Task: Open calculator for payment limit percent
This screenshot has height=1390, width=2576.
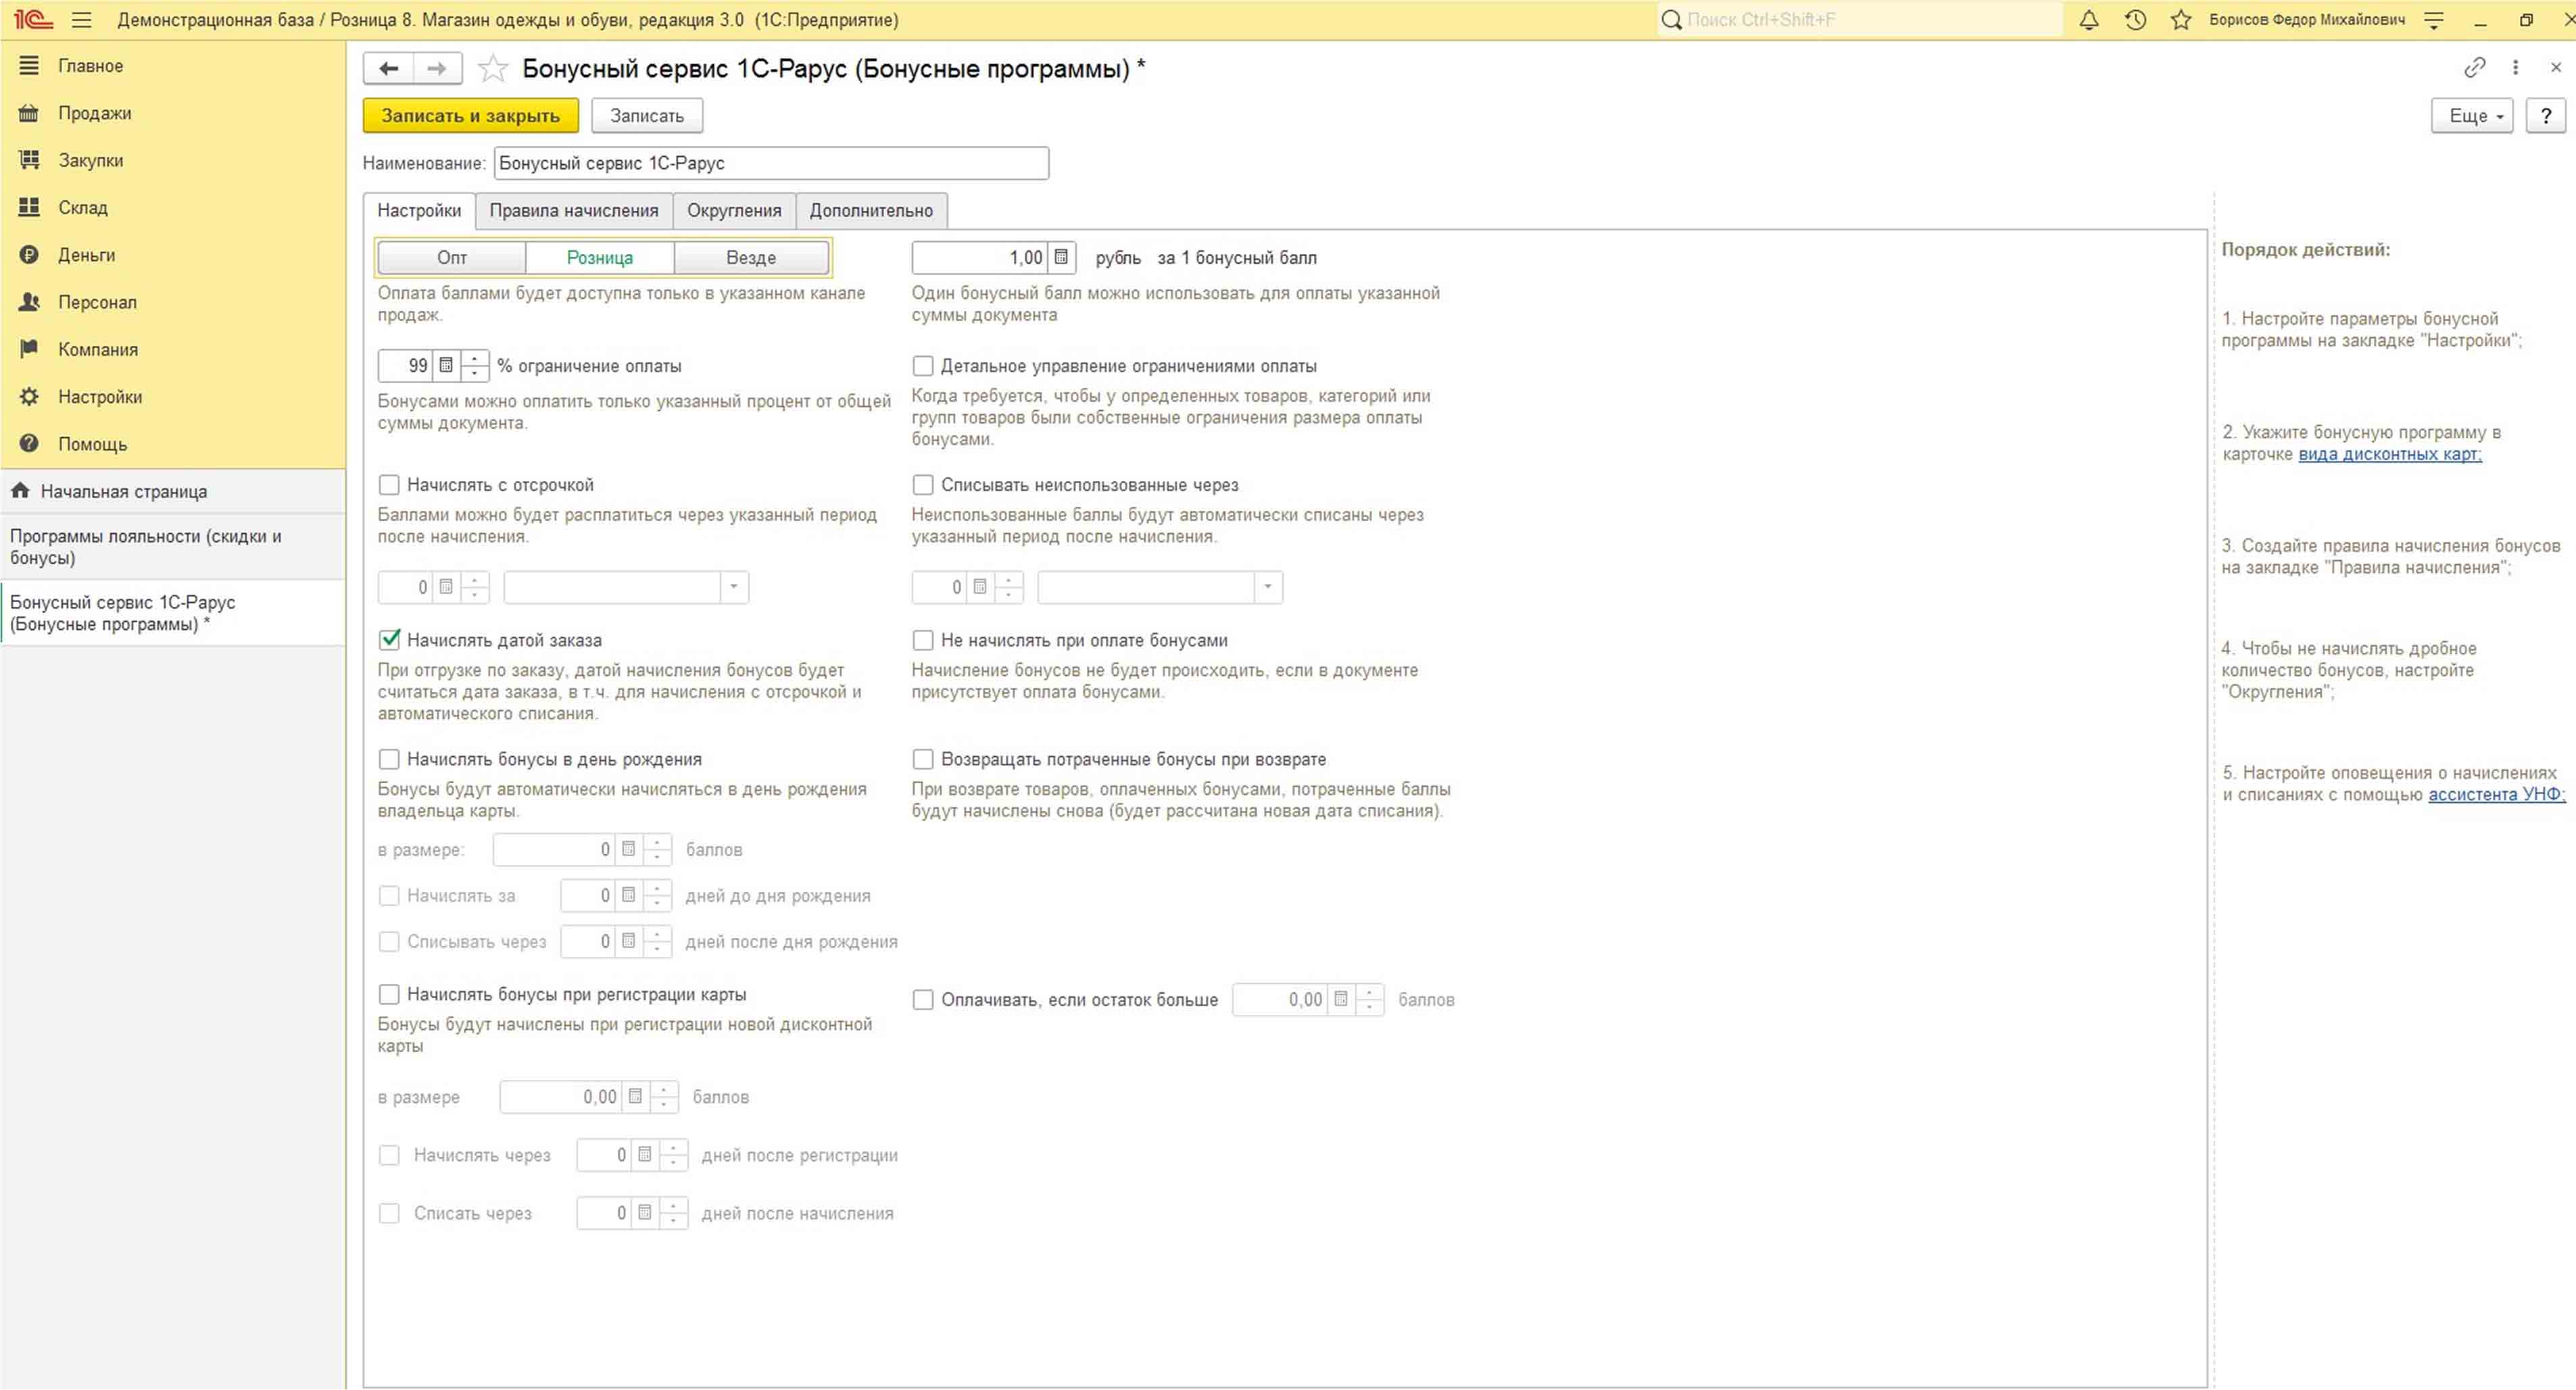Action: [446, 365]
